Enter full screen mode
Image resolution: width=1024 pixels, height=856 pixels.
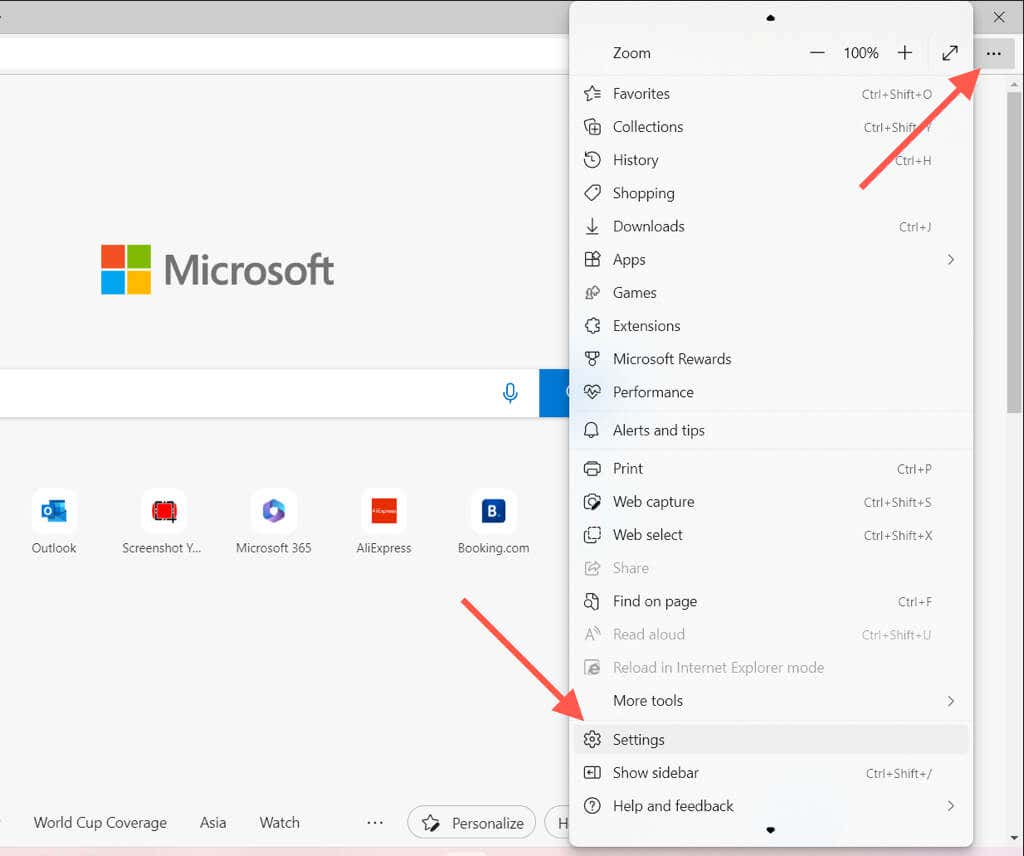point(949,53)
